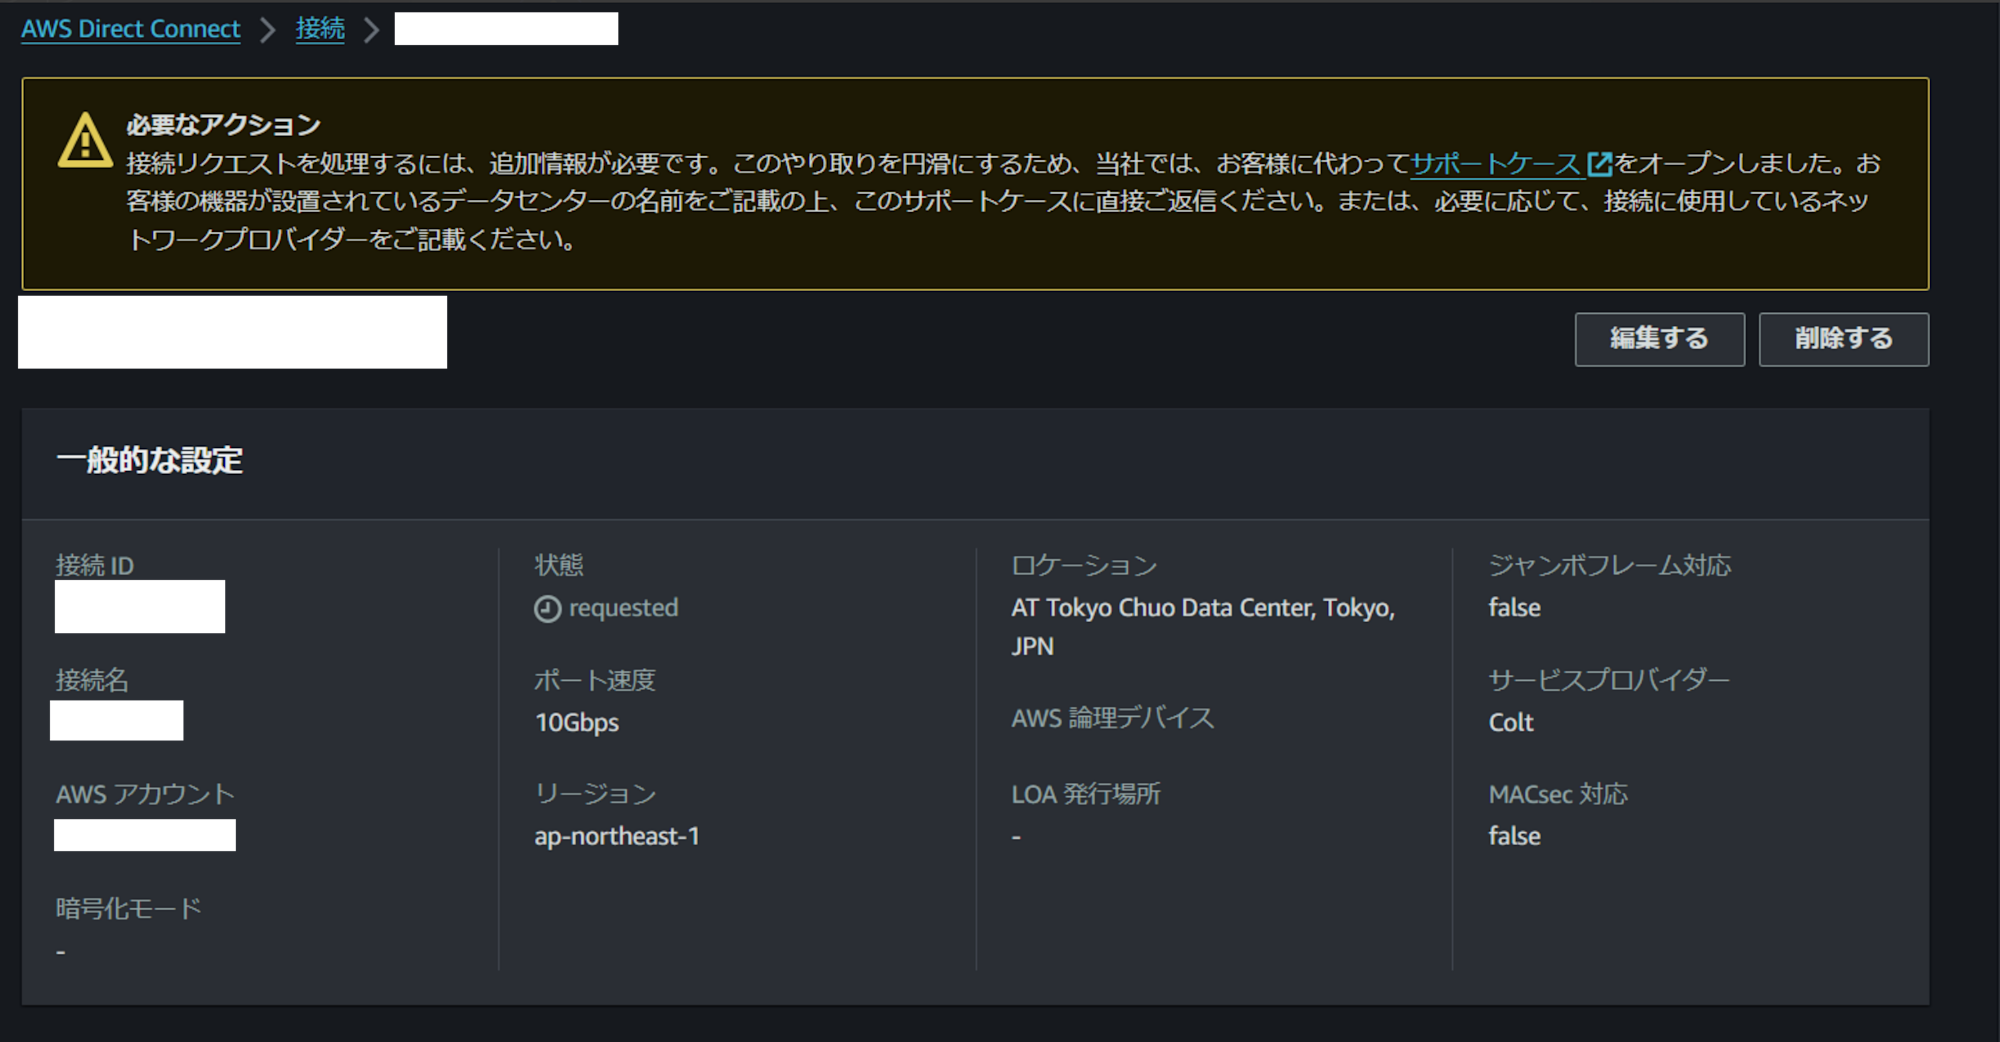
Task: Select the requested status text
Action: (623, 608)
